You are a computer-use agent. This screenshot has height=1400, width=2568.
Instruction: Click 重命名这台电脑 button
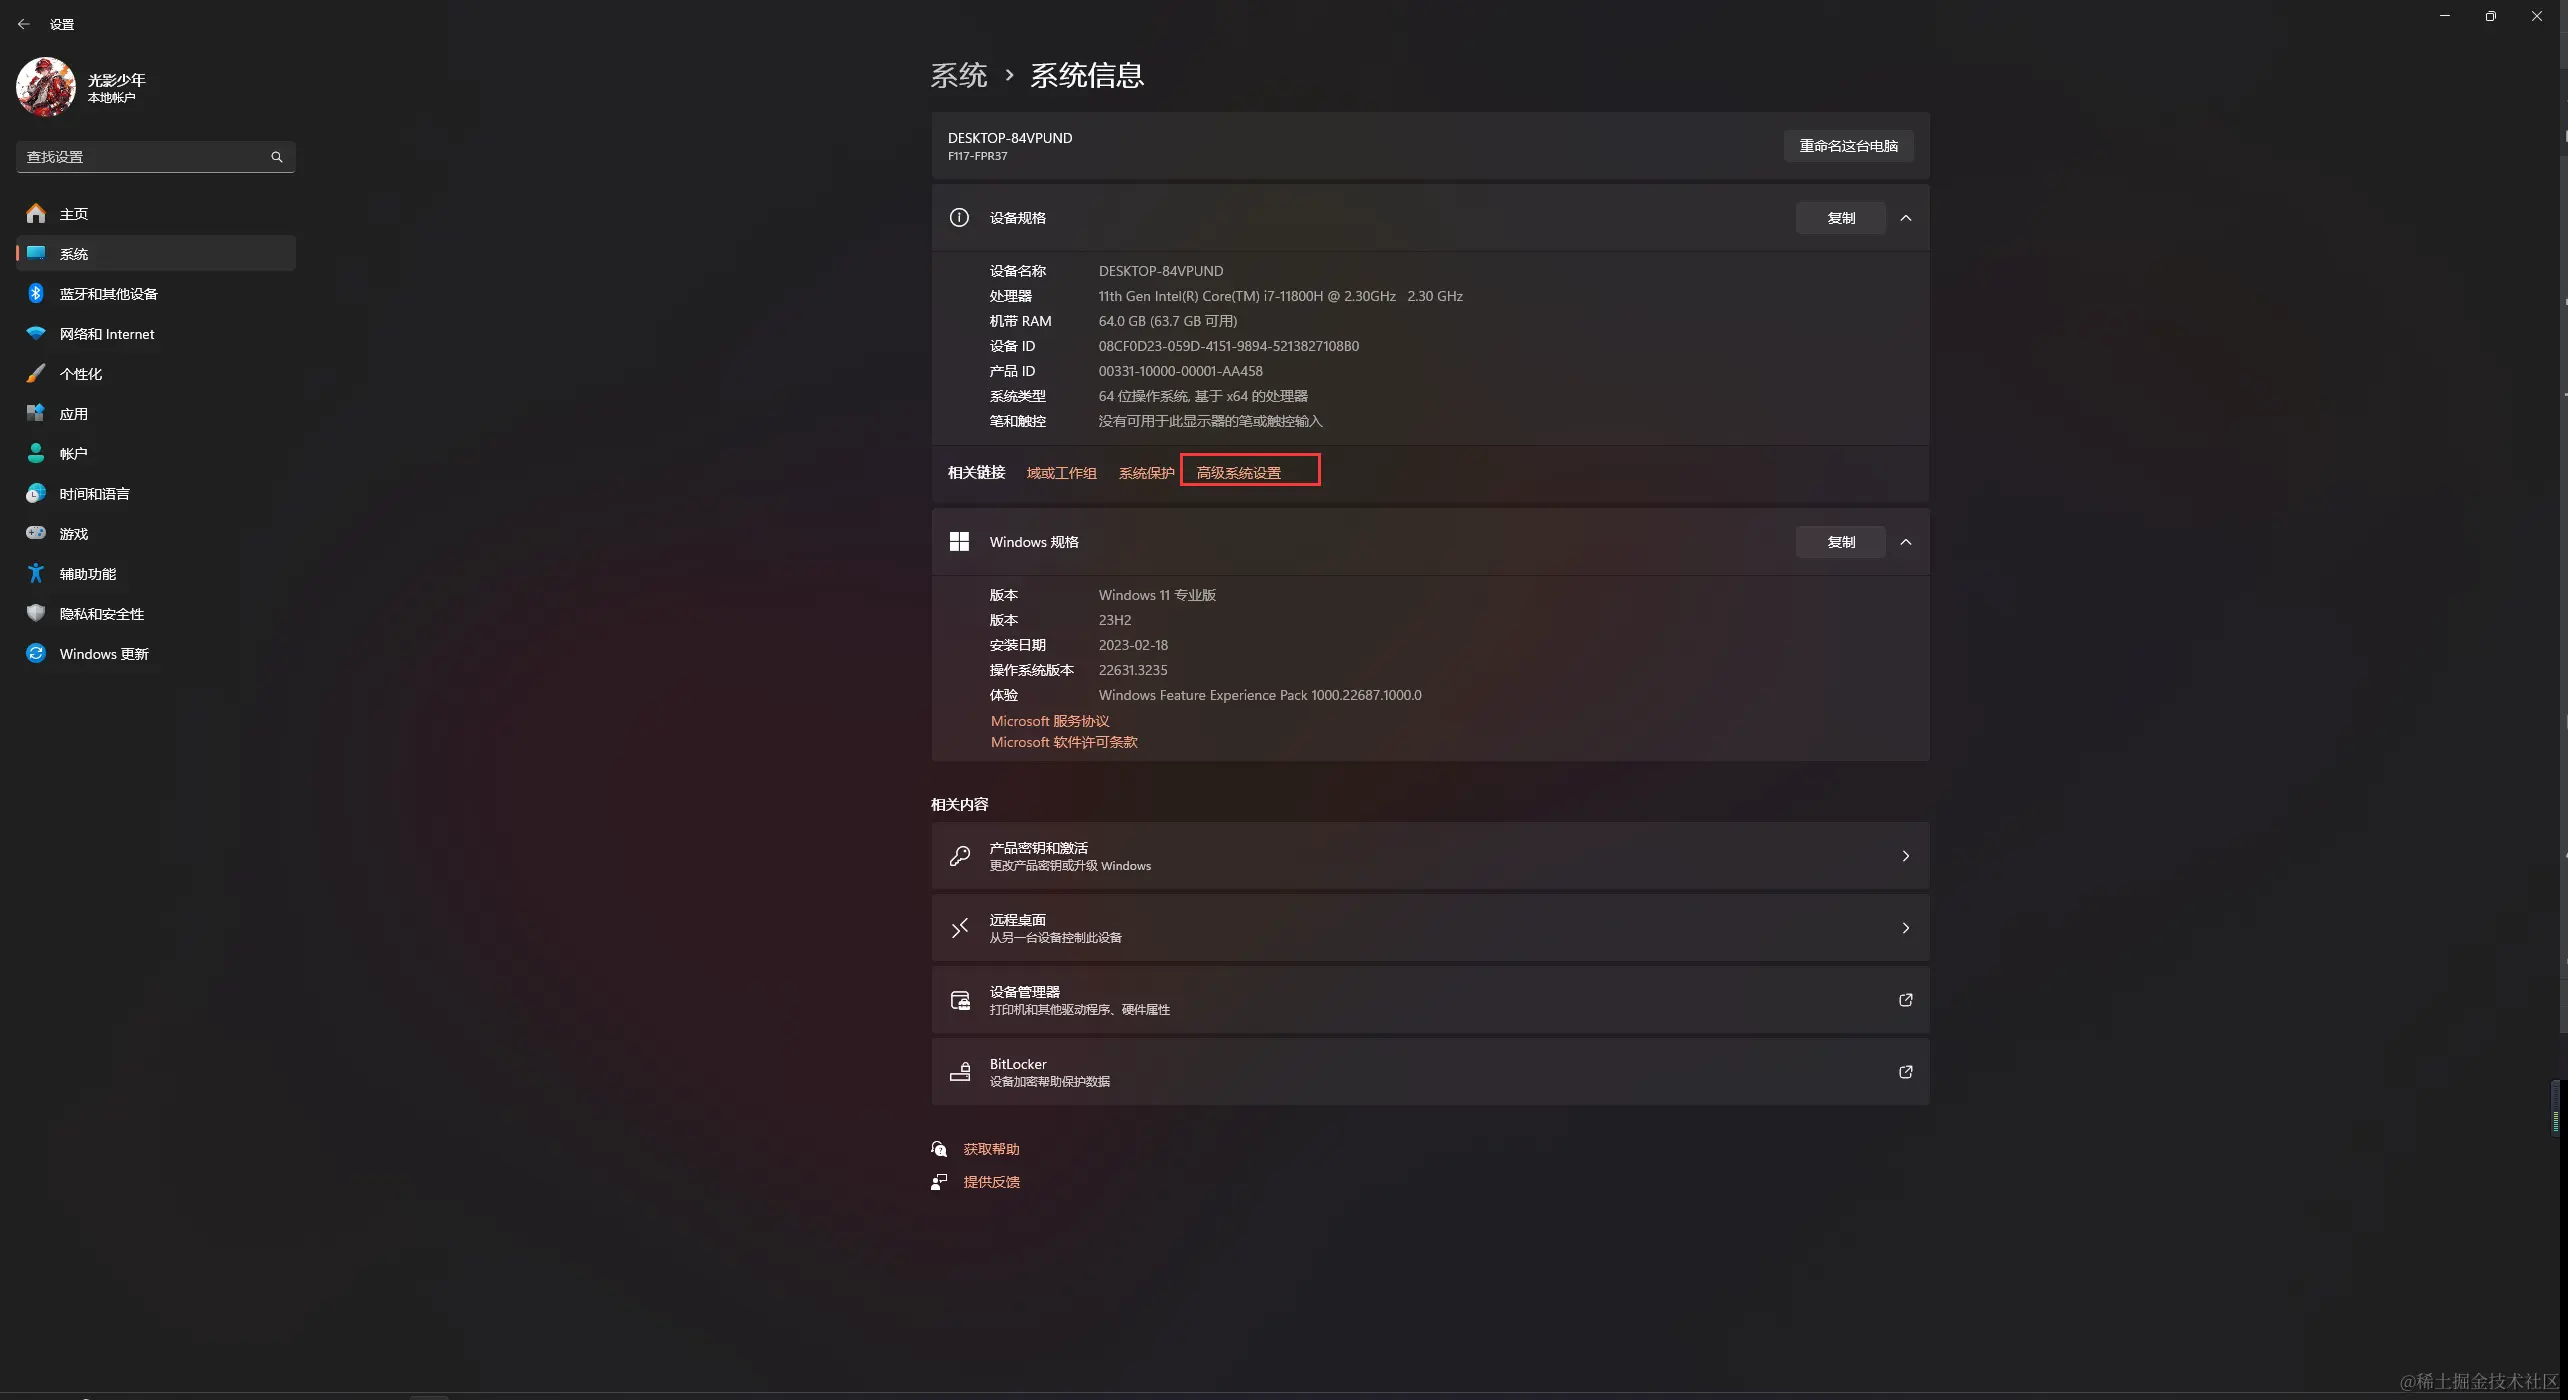coord(1848,146)
